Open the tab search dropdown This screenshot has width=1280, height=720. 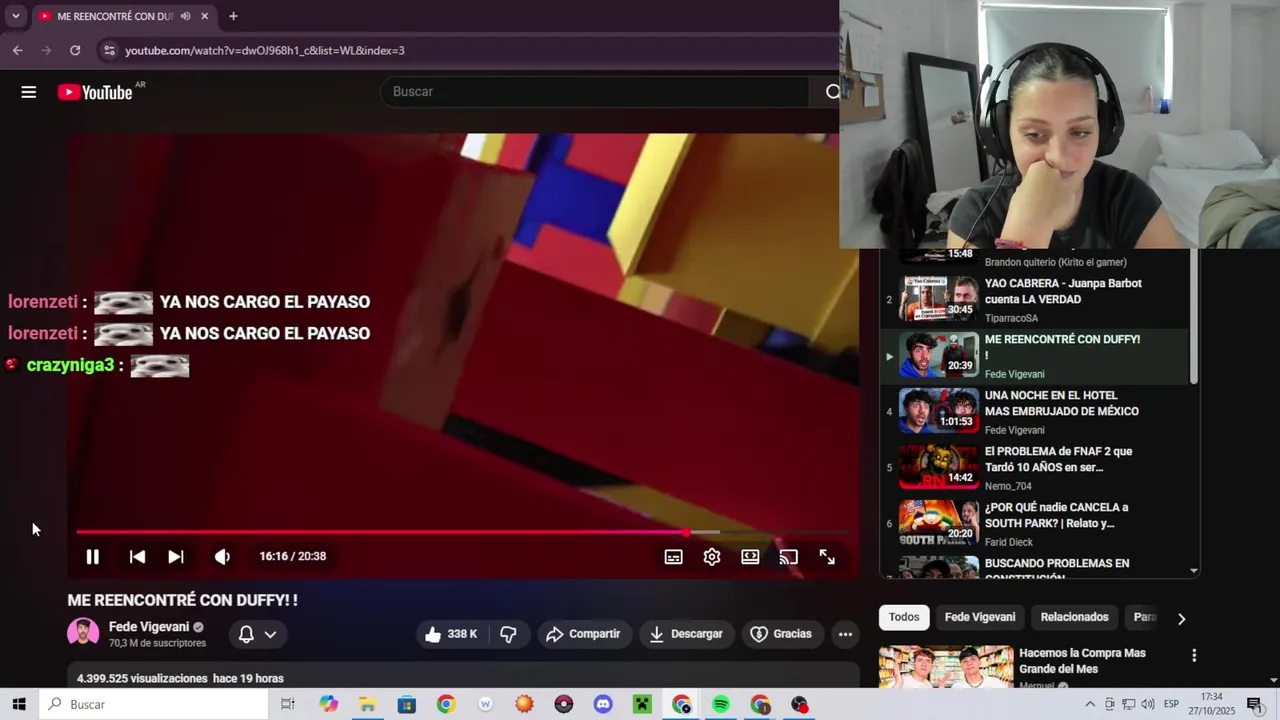pos(15,16)
